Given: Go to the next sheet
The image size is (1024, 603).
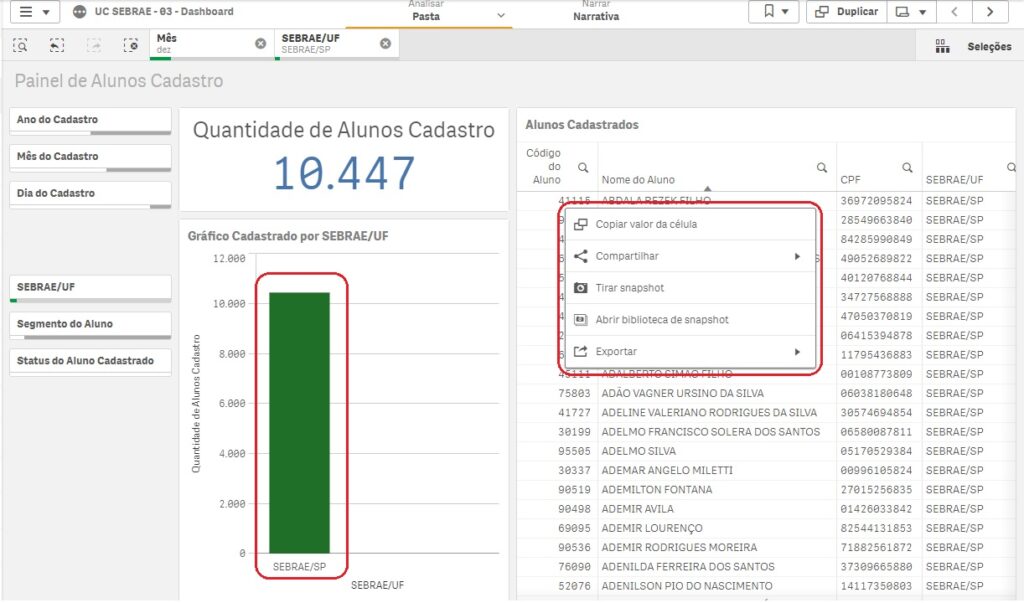Looking at the screenshot, I should click(989, 12).
